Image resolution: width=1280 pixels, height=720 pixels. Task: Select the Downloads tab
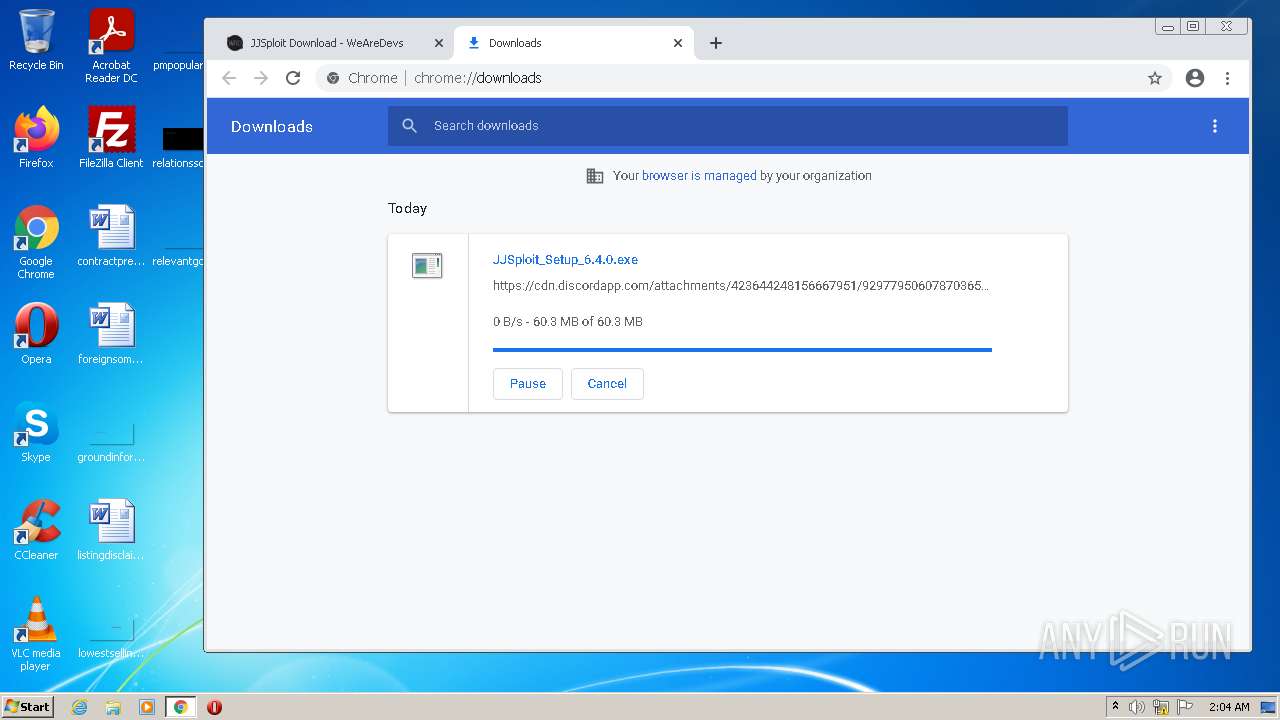click(573, 43)
